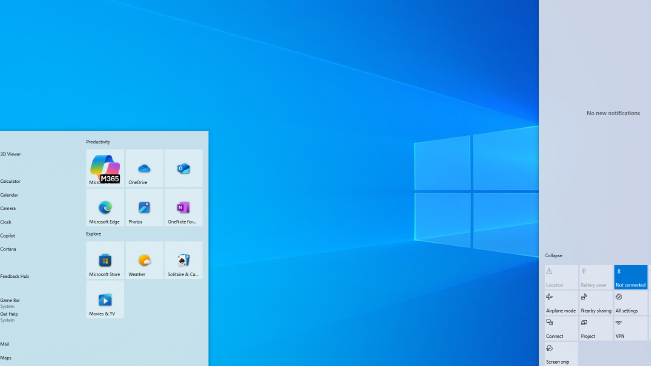Open Feedback Hub from app list

(x=15, y=276)
